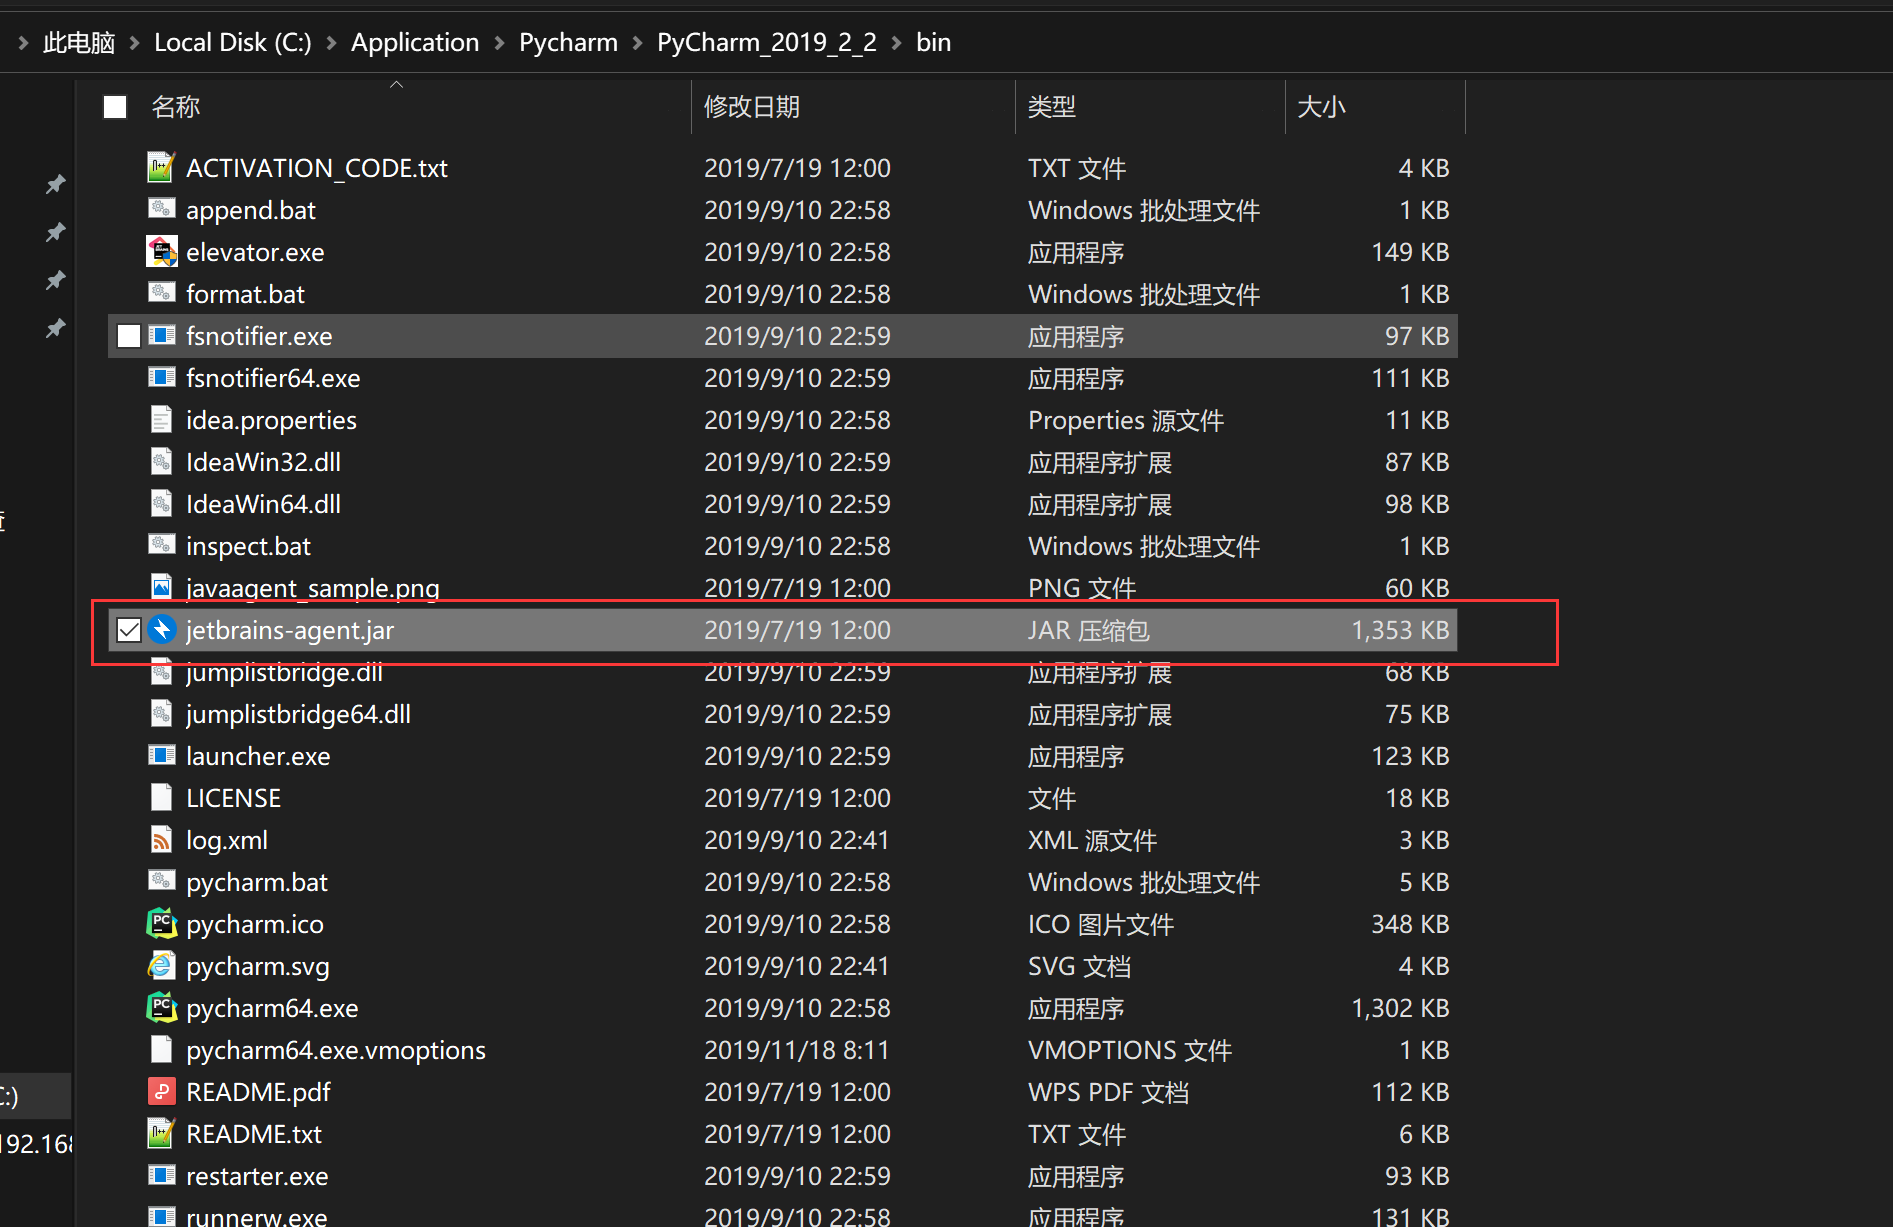Expand the chevron after PyCharm_2019_2_2 in path
1893x1227 pixels.
pyautogui.click(x=896, y=43)
